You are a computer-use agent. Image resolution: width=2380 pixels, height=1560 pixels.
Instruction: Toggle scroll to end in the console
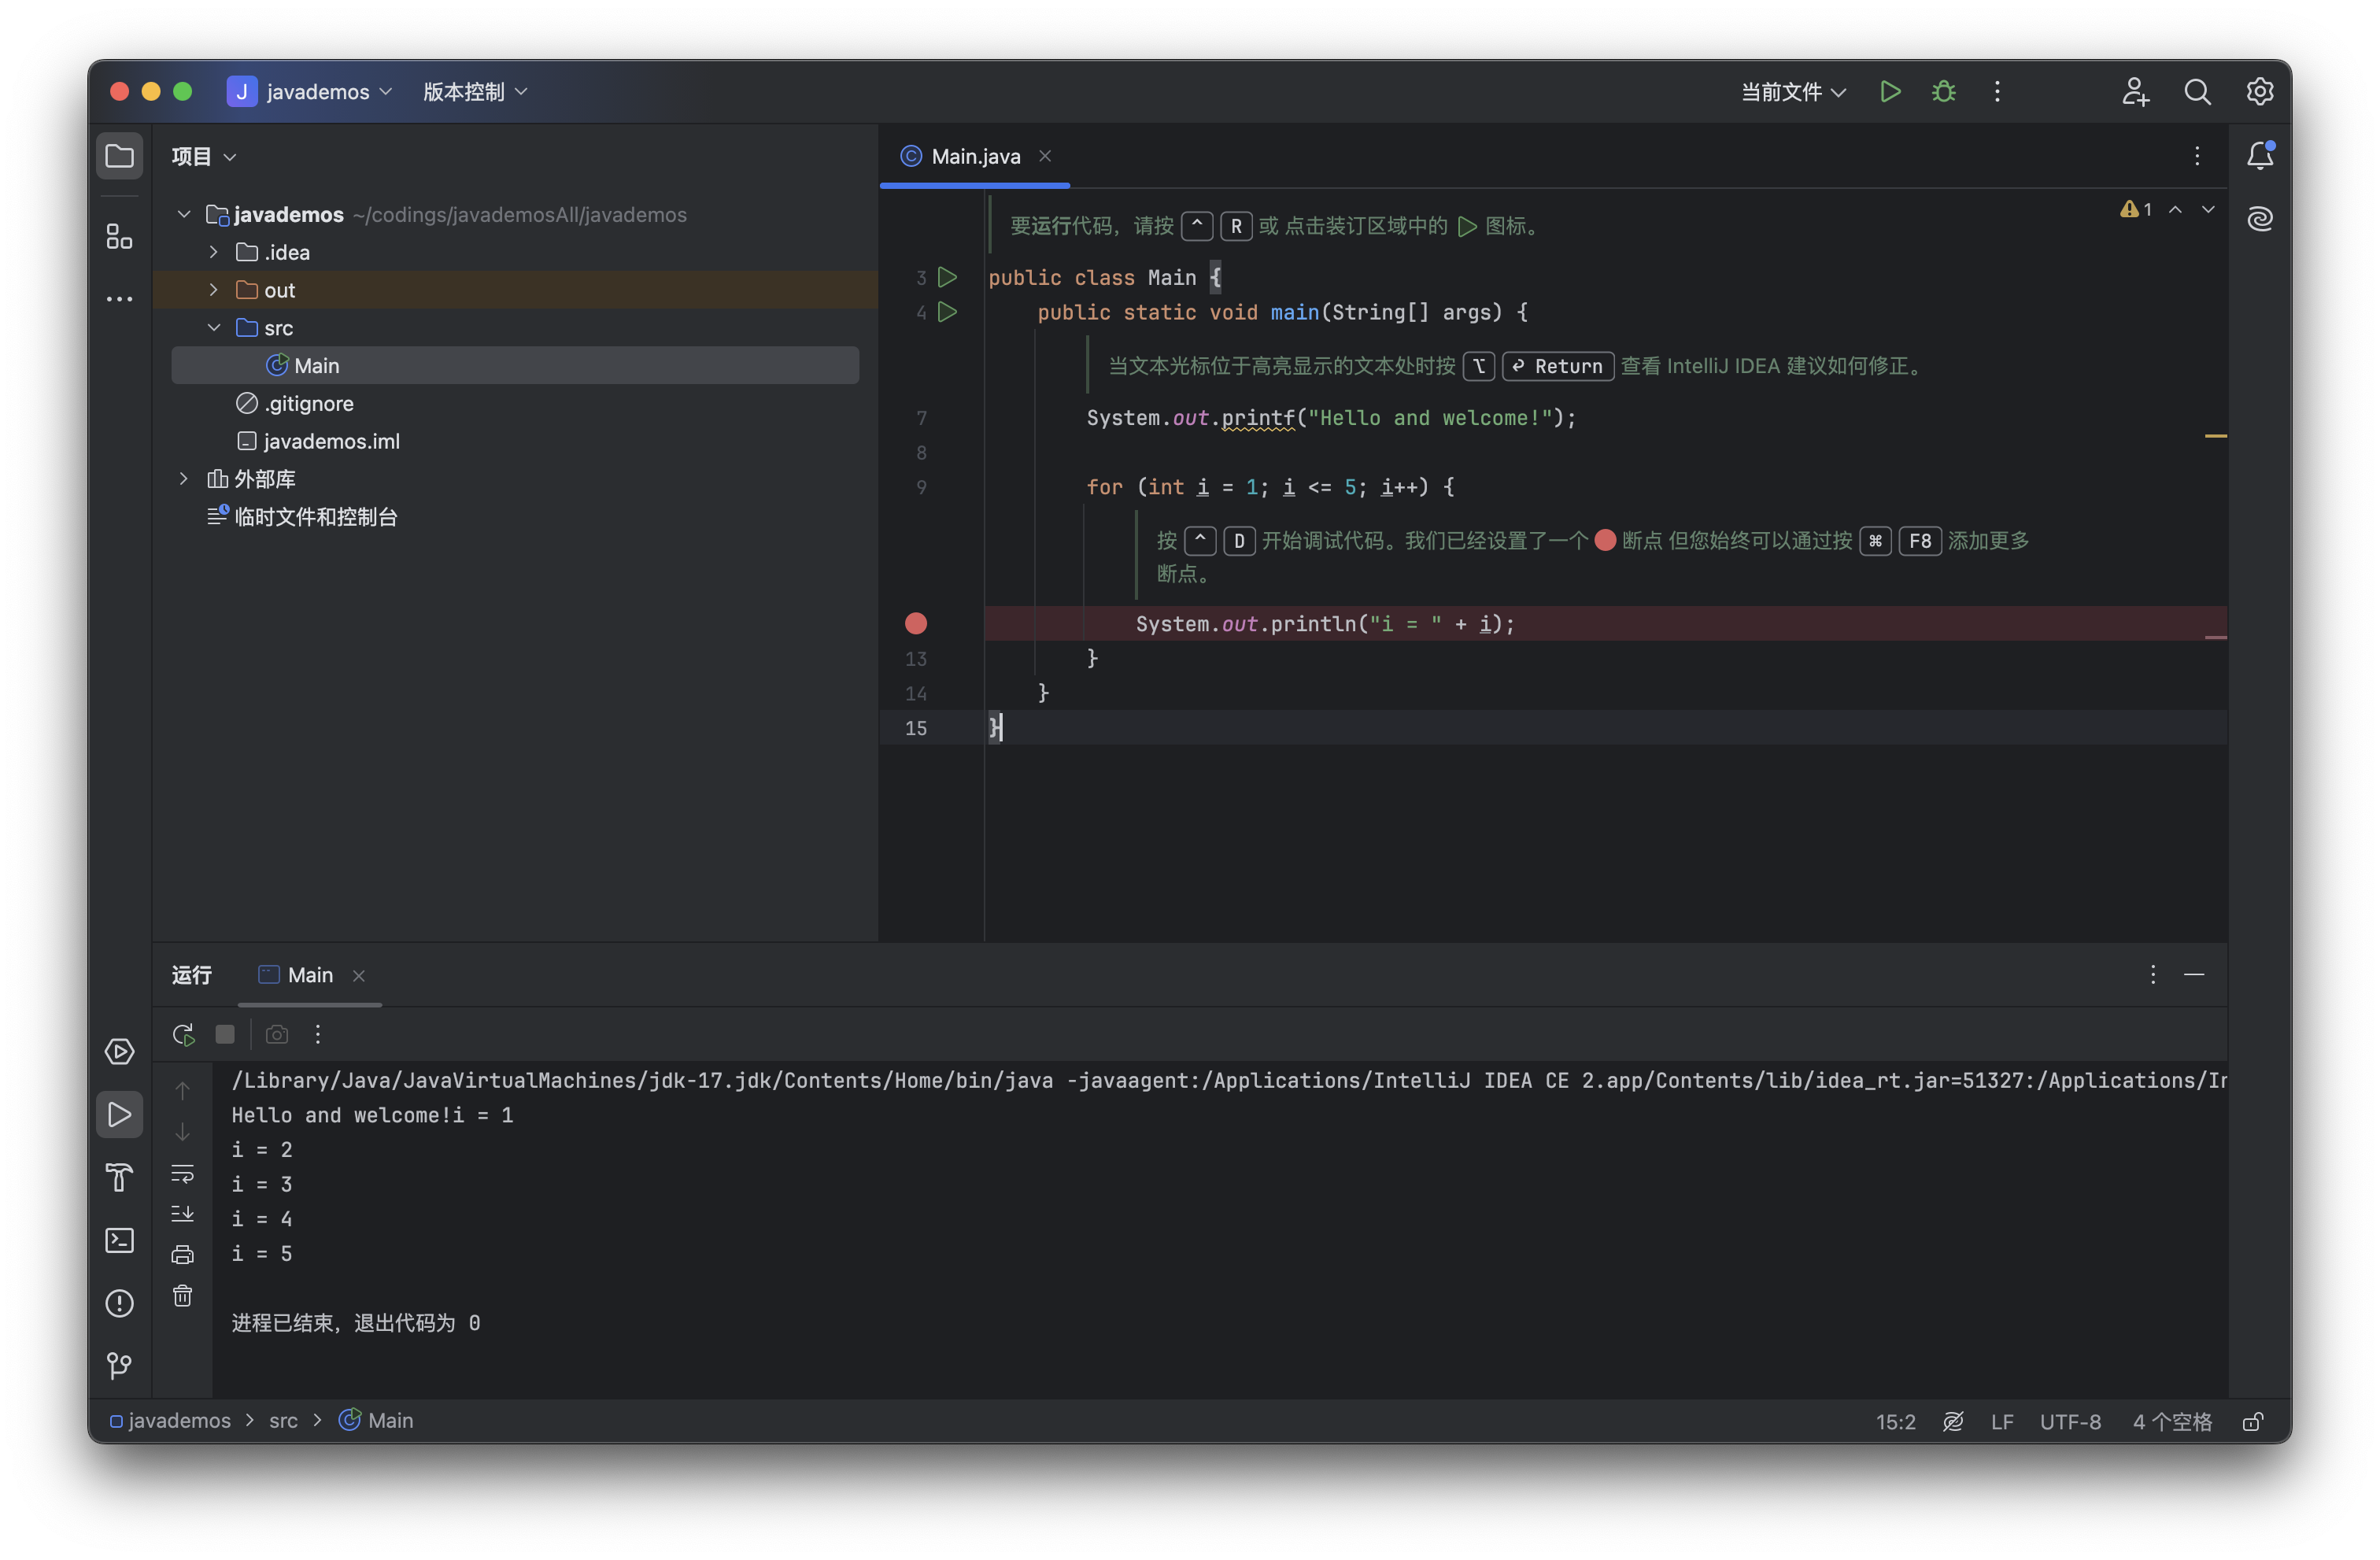(x=182, y=1213)
